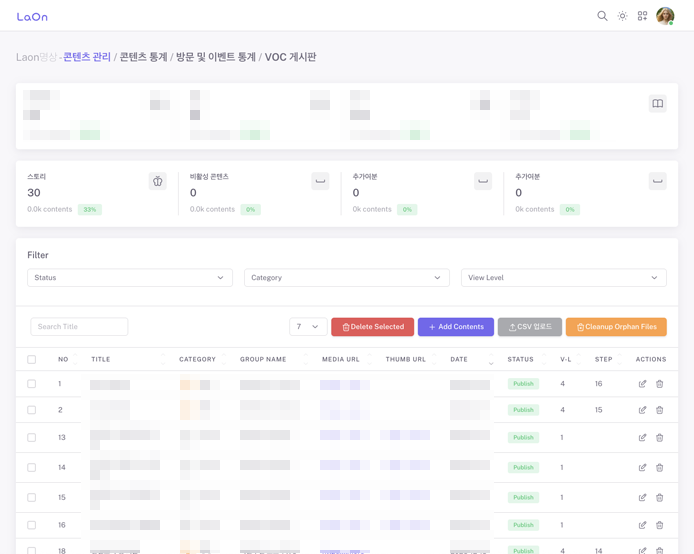694x554 pixels.
Task: Focus the Search Title input field
Action: [x=79, y=327]
